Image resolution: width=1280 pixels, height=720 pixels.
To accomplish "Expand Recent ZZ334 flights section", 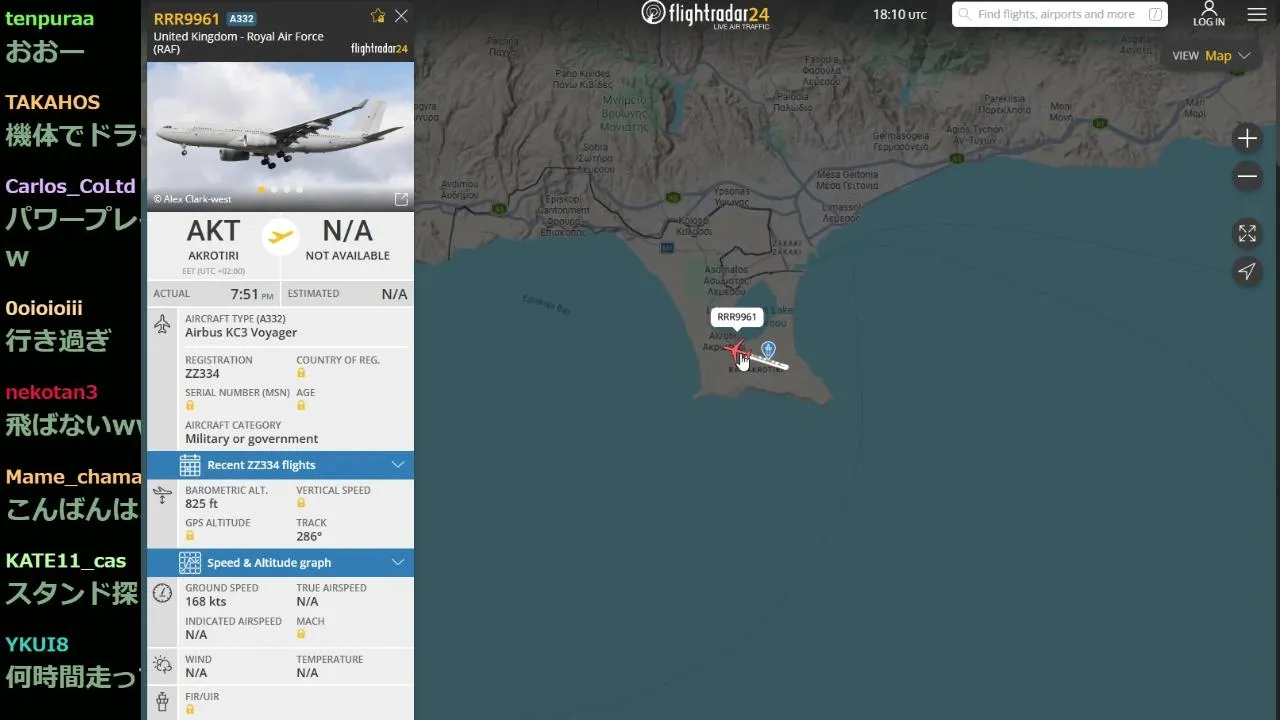I will coord(280,465).
